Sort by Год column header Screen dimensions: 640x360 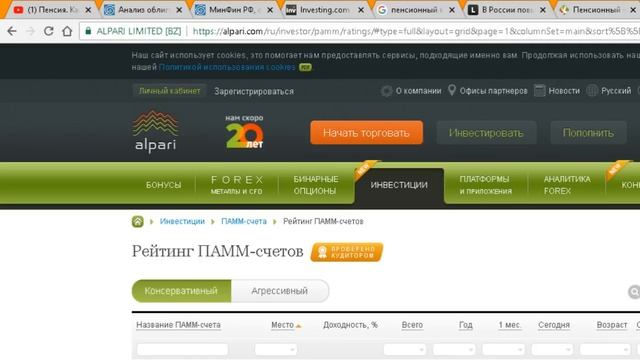(x=466, y=325)
